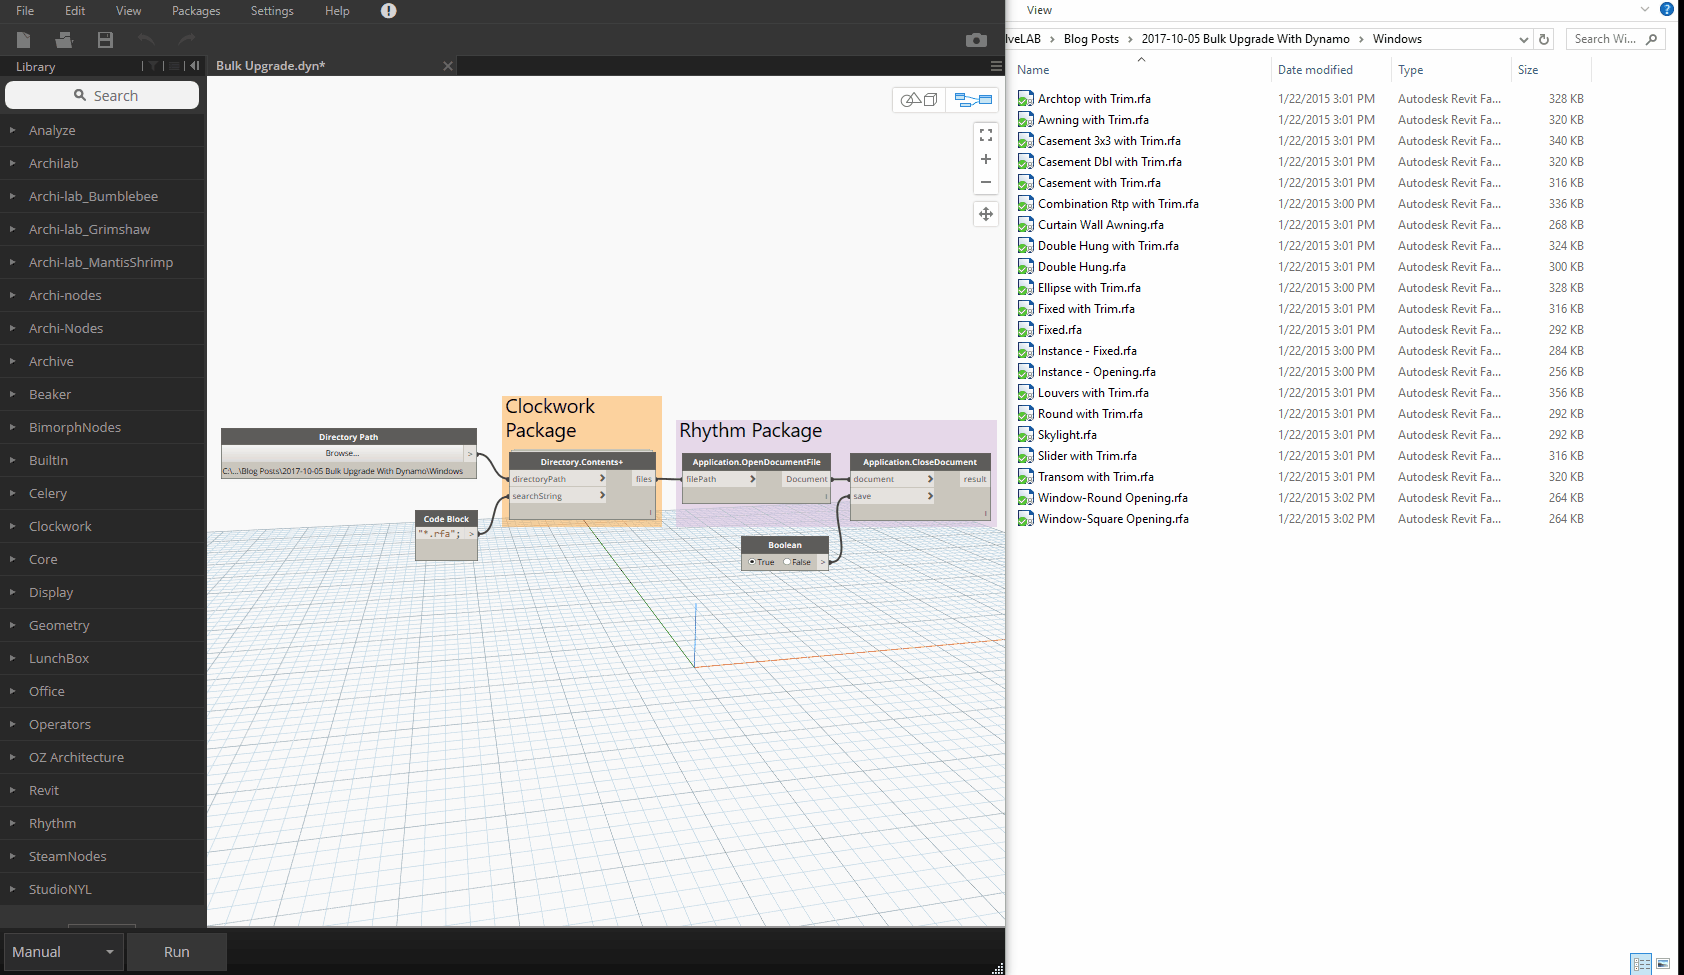Select the Directory.Contents+ node header
Viewport: 1684px width, 975px height.
pos(582,462)
